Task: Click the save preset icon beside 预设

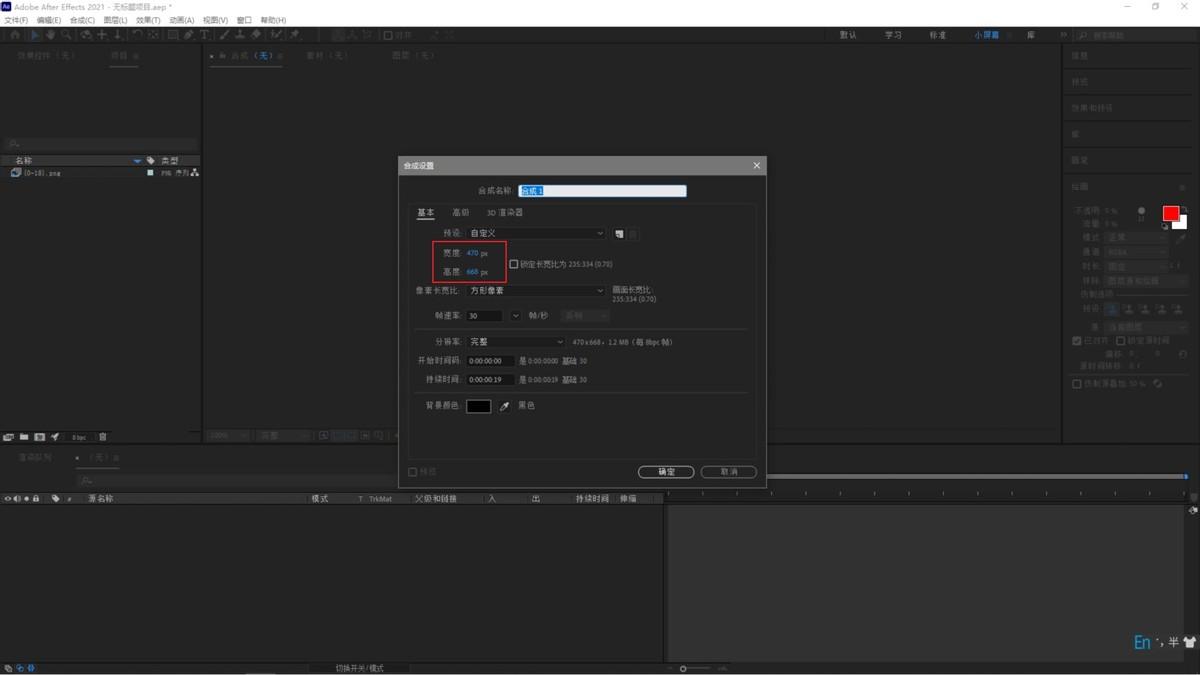Action: pos(619,234)
